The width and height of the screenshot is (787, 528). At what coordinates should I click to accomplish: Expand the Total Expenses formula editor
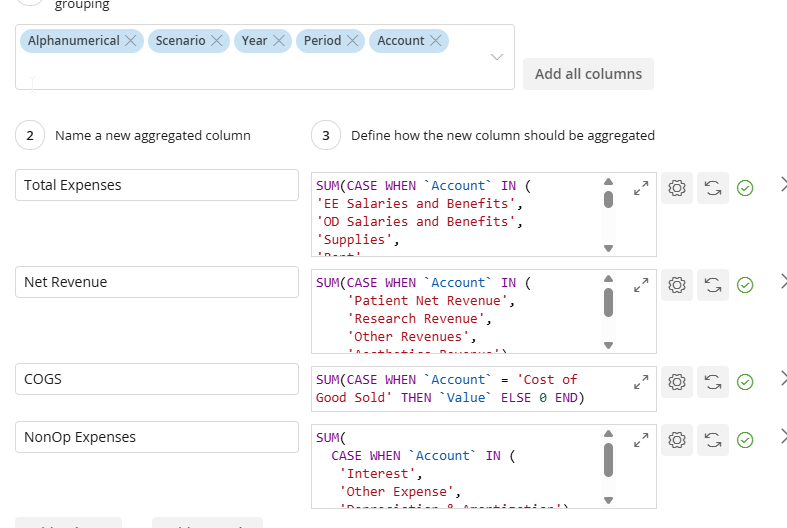(641, 187)
